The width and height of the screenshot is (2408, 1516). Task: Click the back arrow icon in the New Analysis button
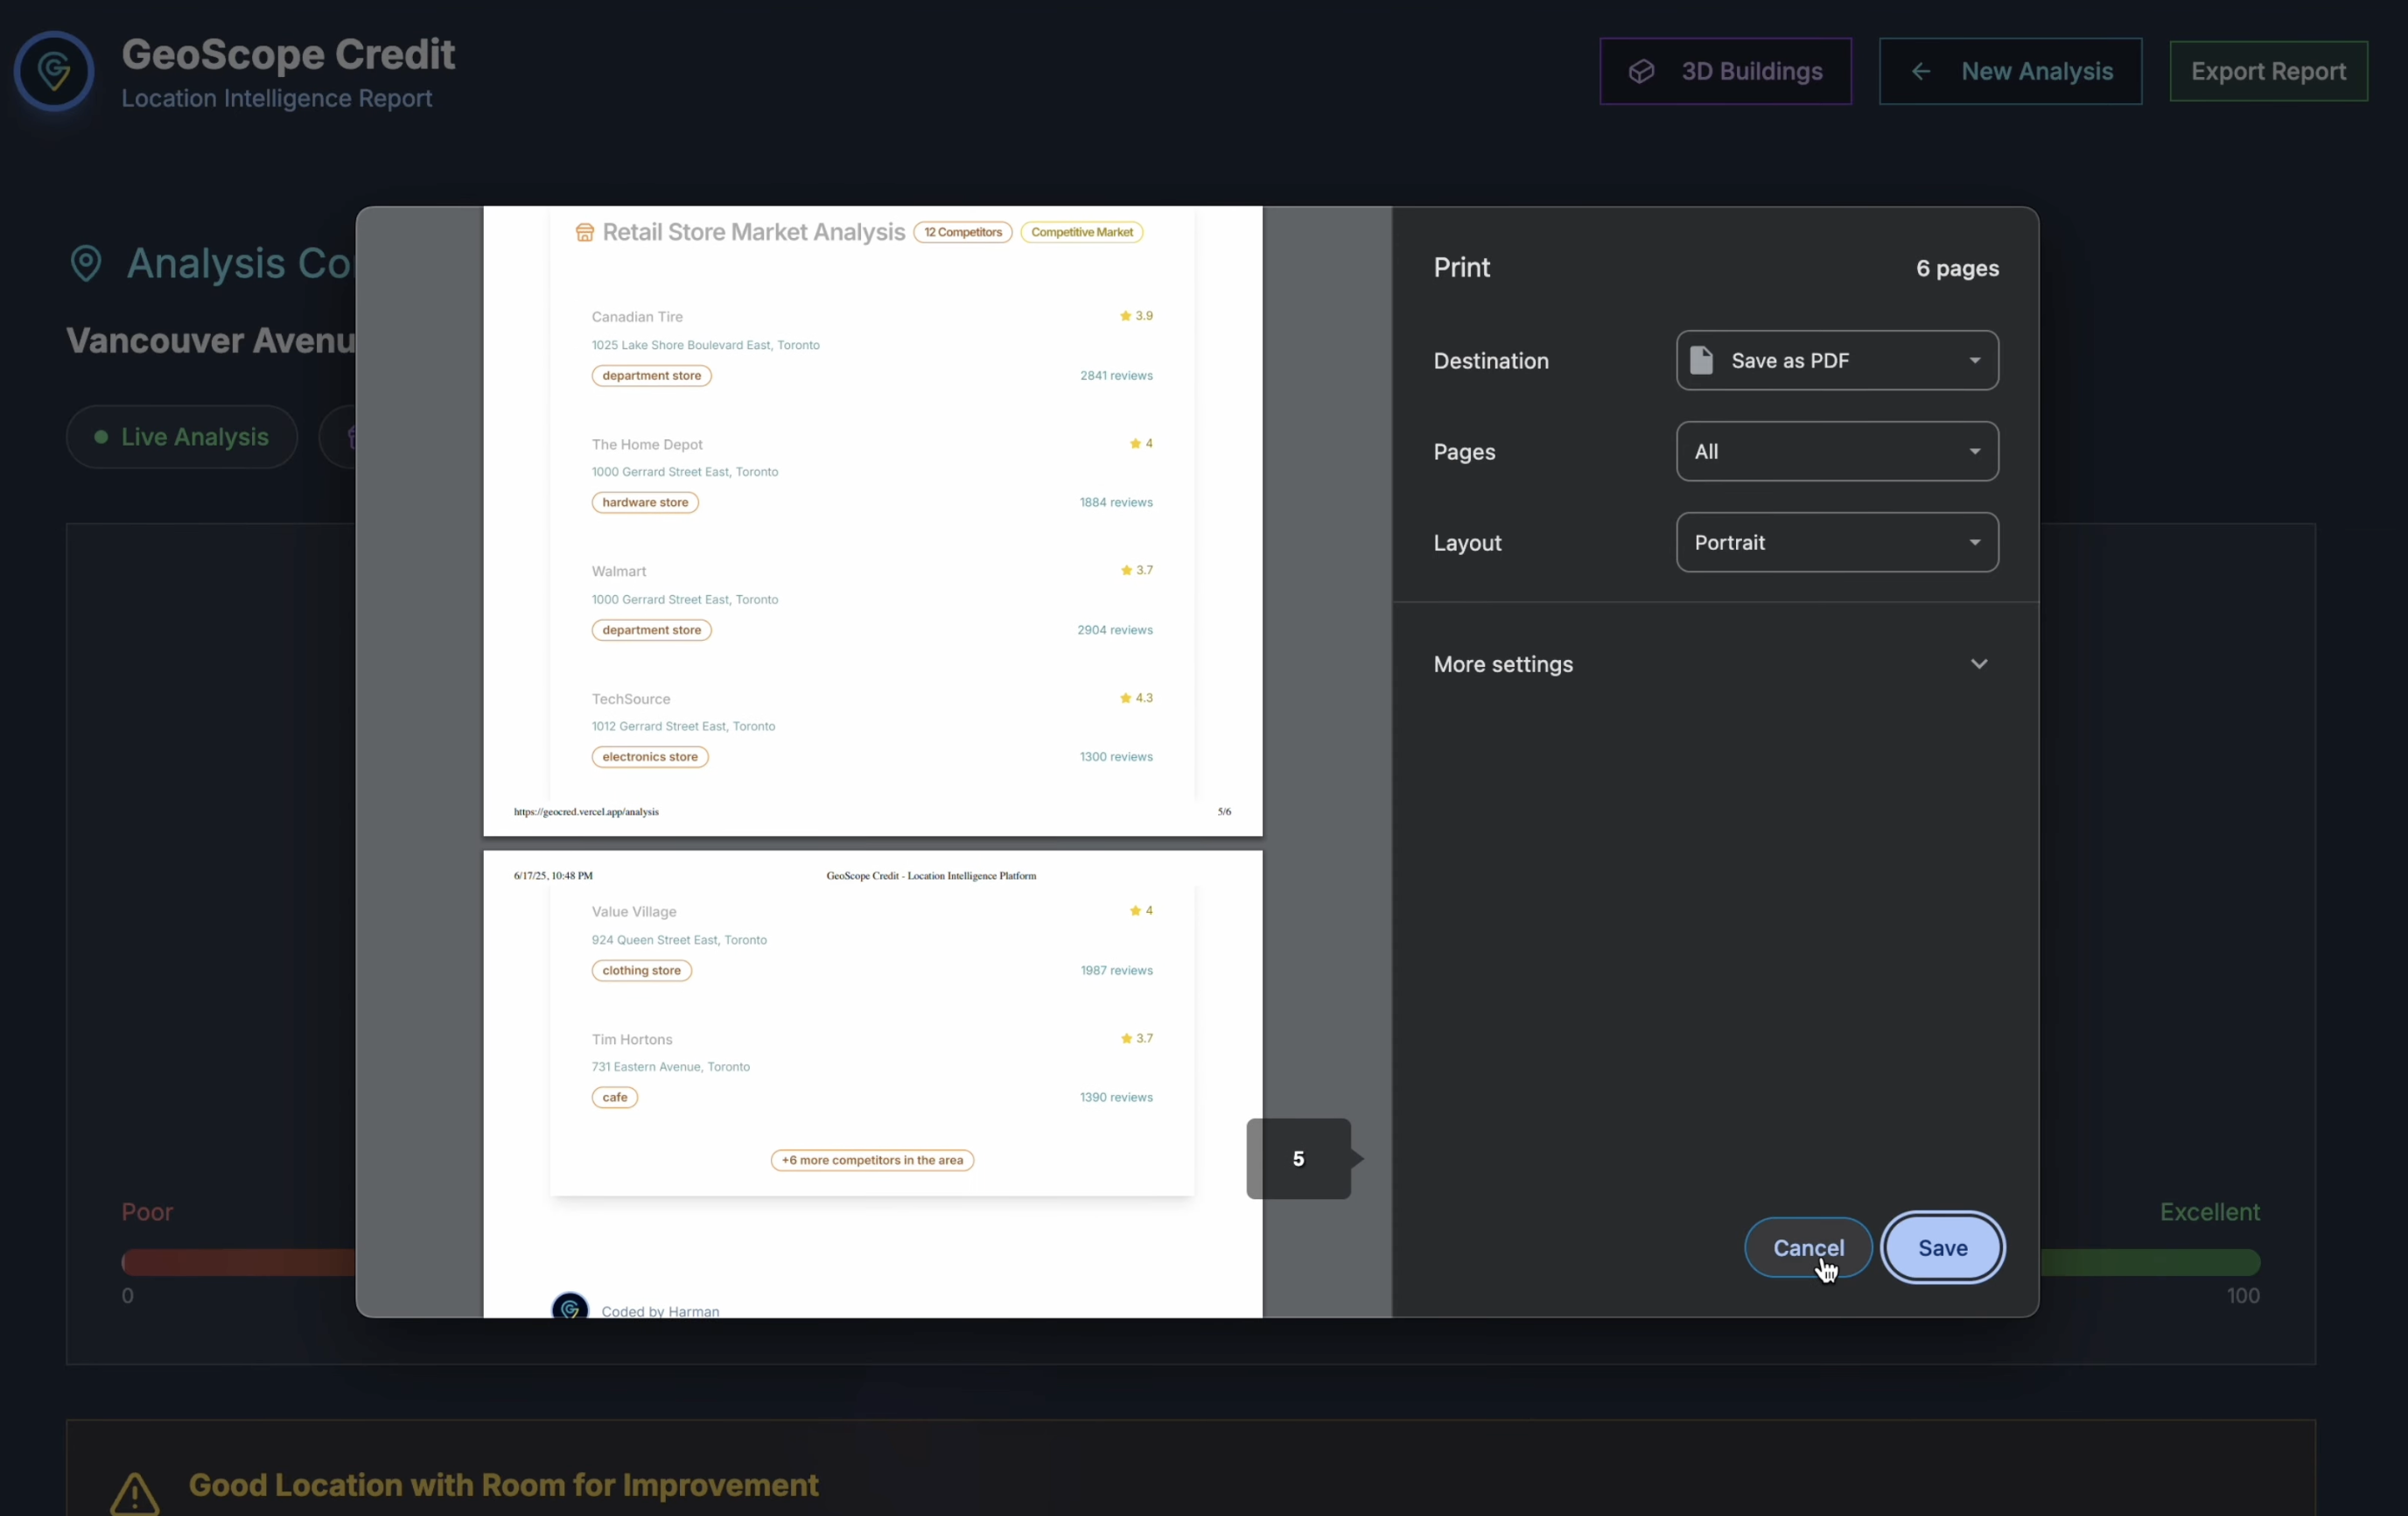pos(1920,72)
